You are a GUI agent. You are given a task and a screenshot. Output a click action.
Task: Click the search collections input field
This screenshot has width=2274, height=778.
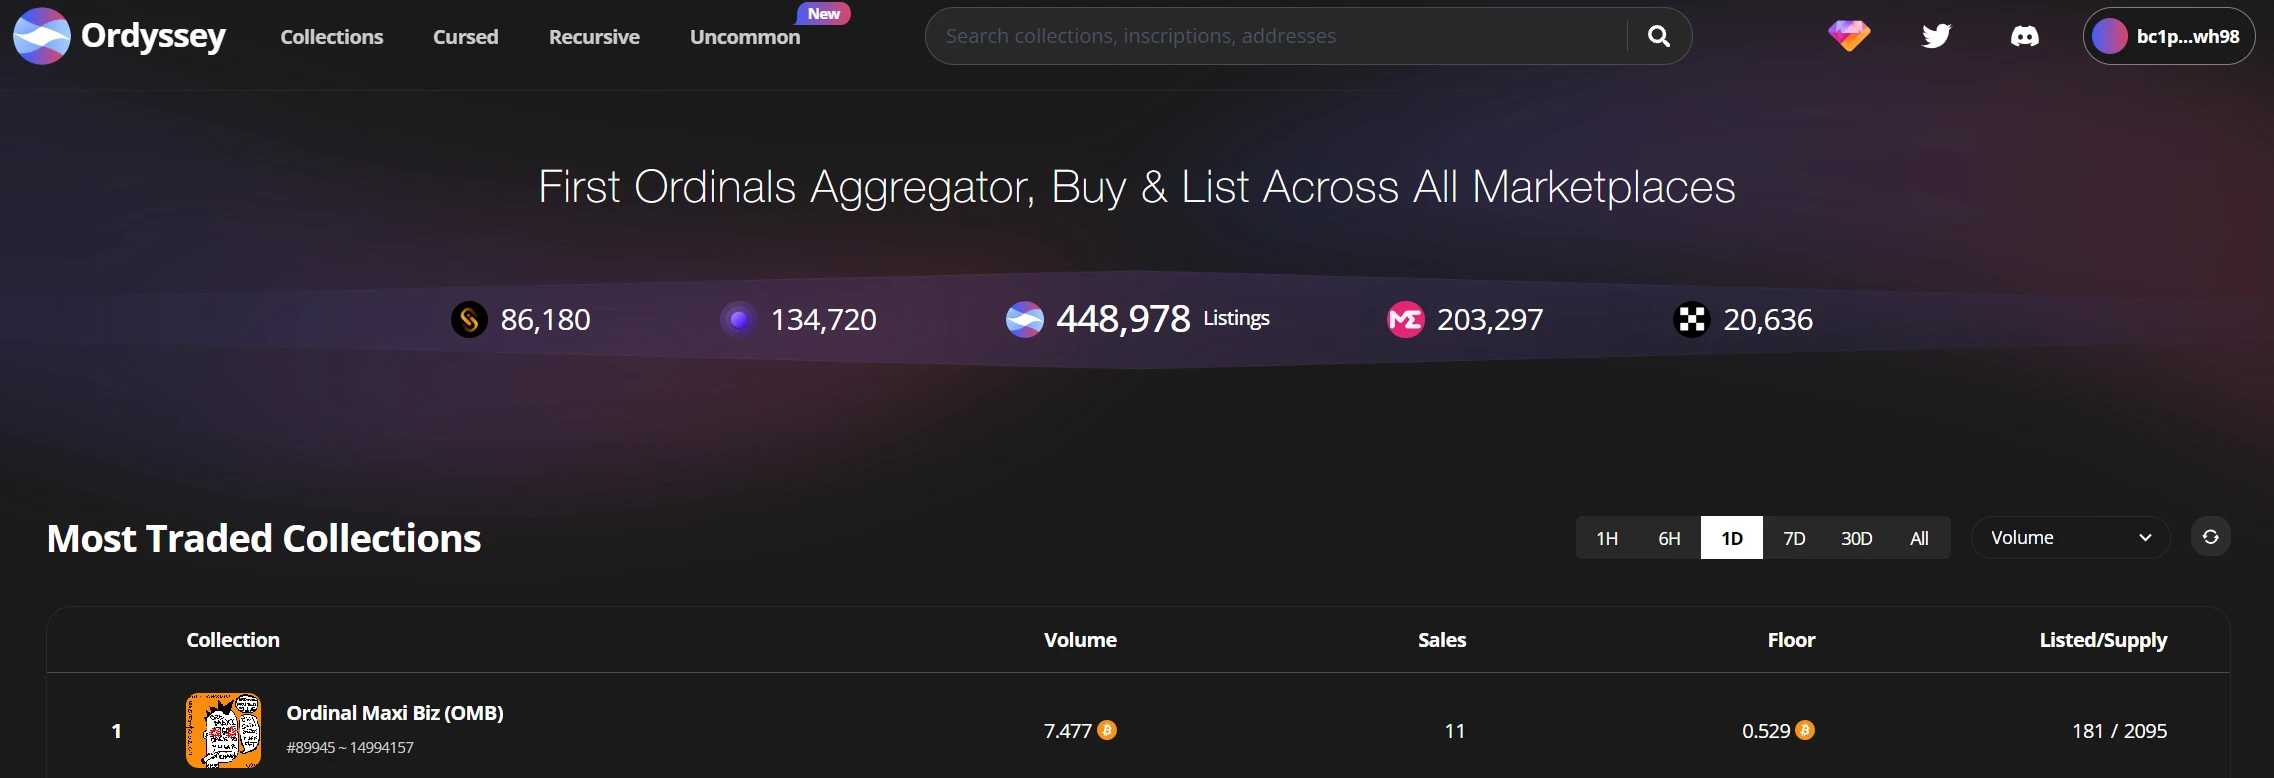1280,36
